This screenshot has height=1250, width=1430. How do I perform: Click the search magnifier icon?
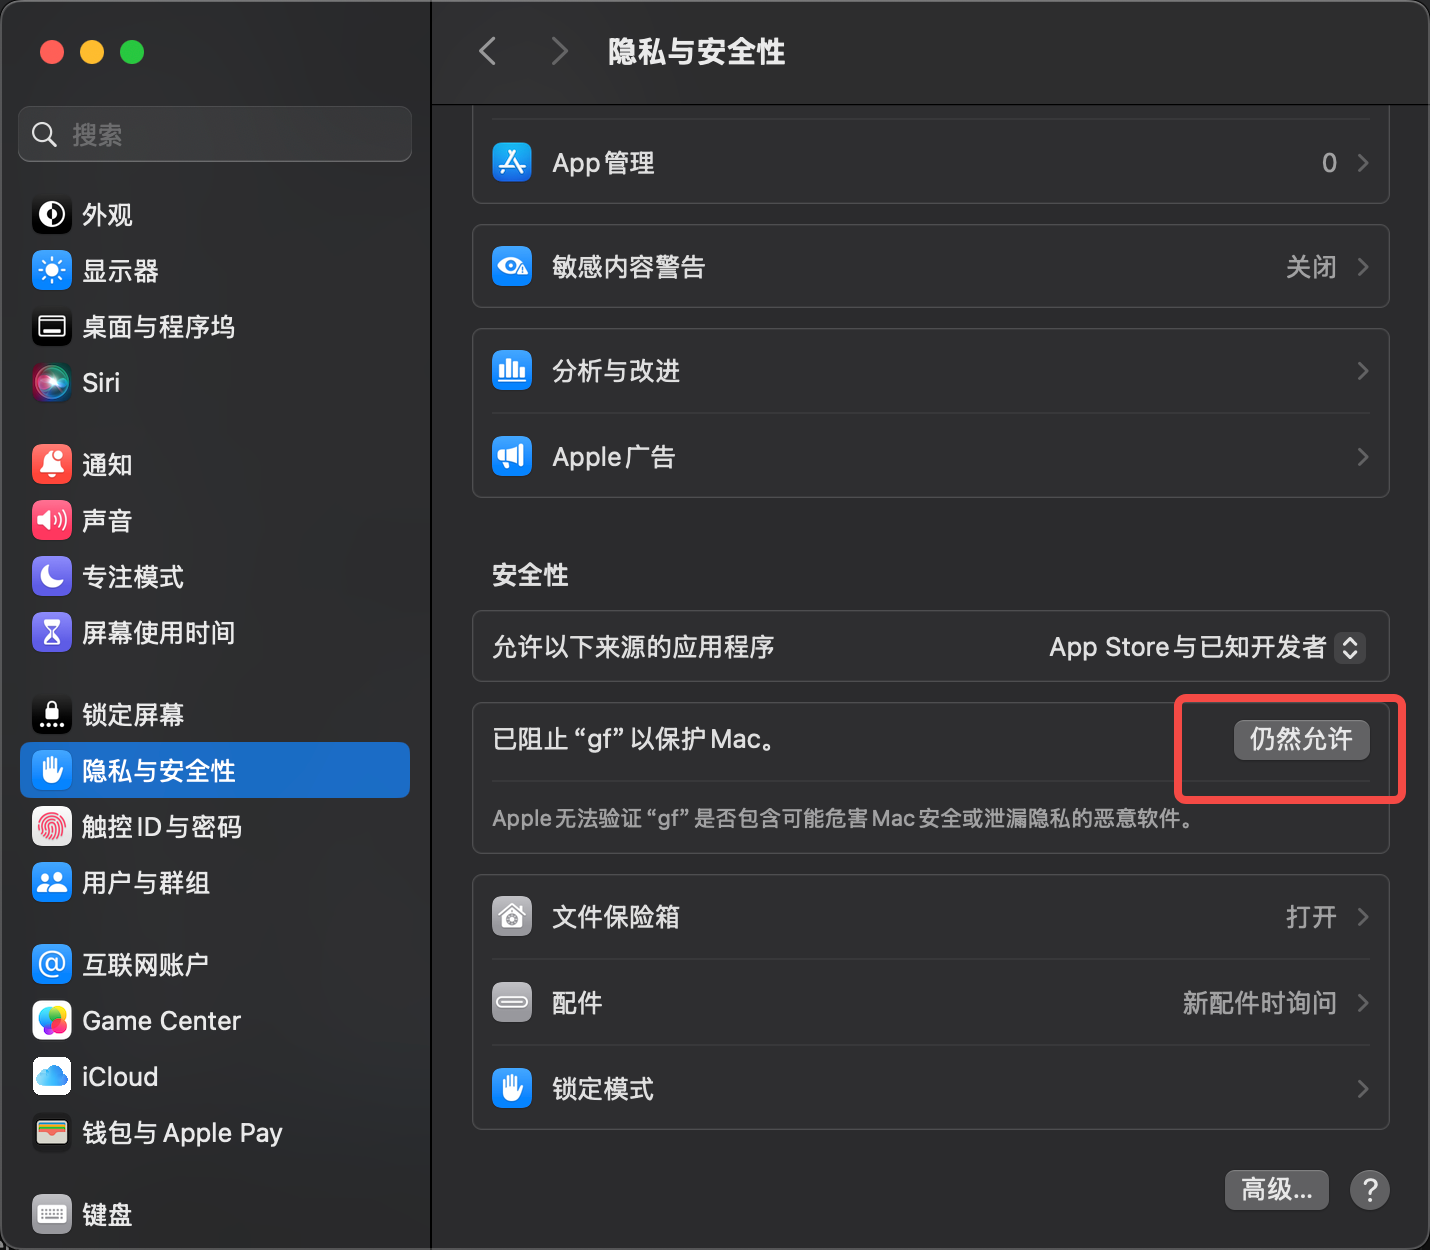44,134
